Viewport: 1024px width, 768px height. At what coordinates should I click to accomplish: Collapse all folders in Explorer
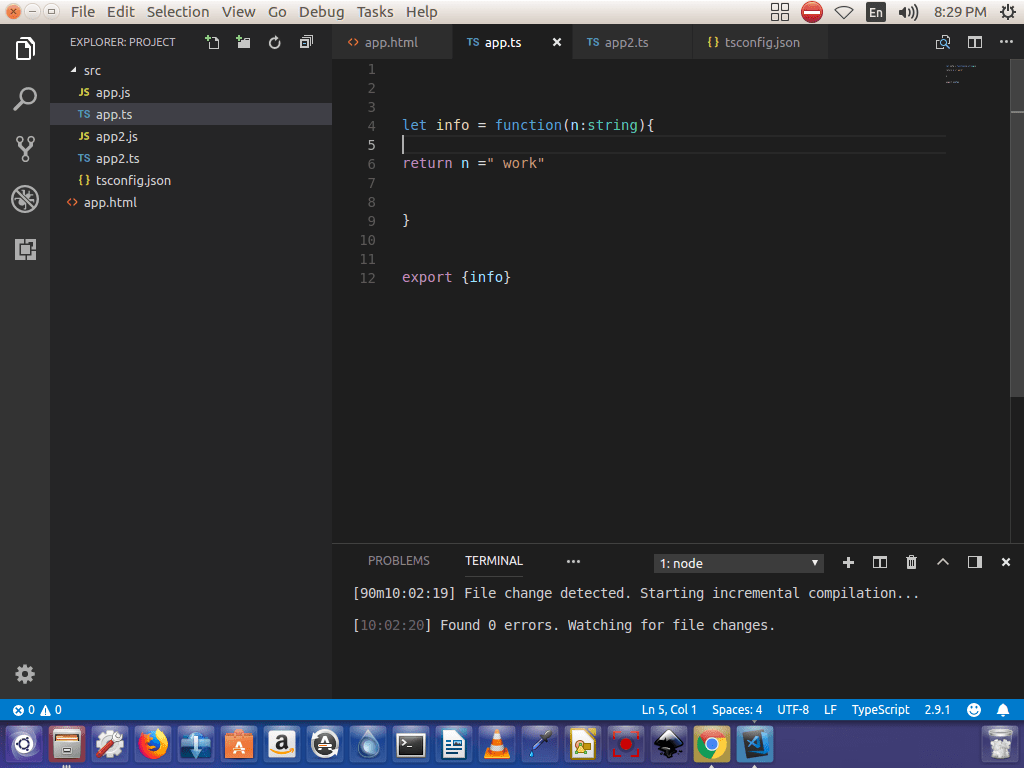coord(306,42)
